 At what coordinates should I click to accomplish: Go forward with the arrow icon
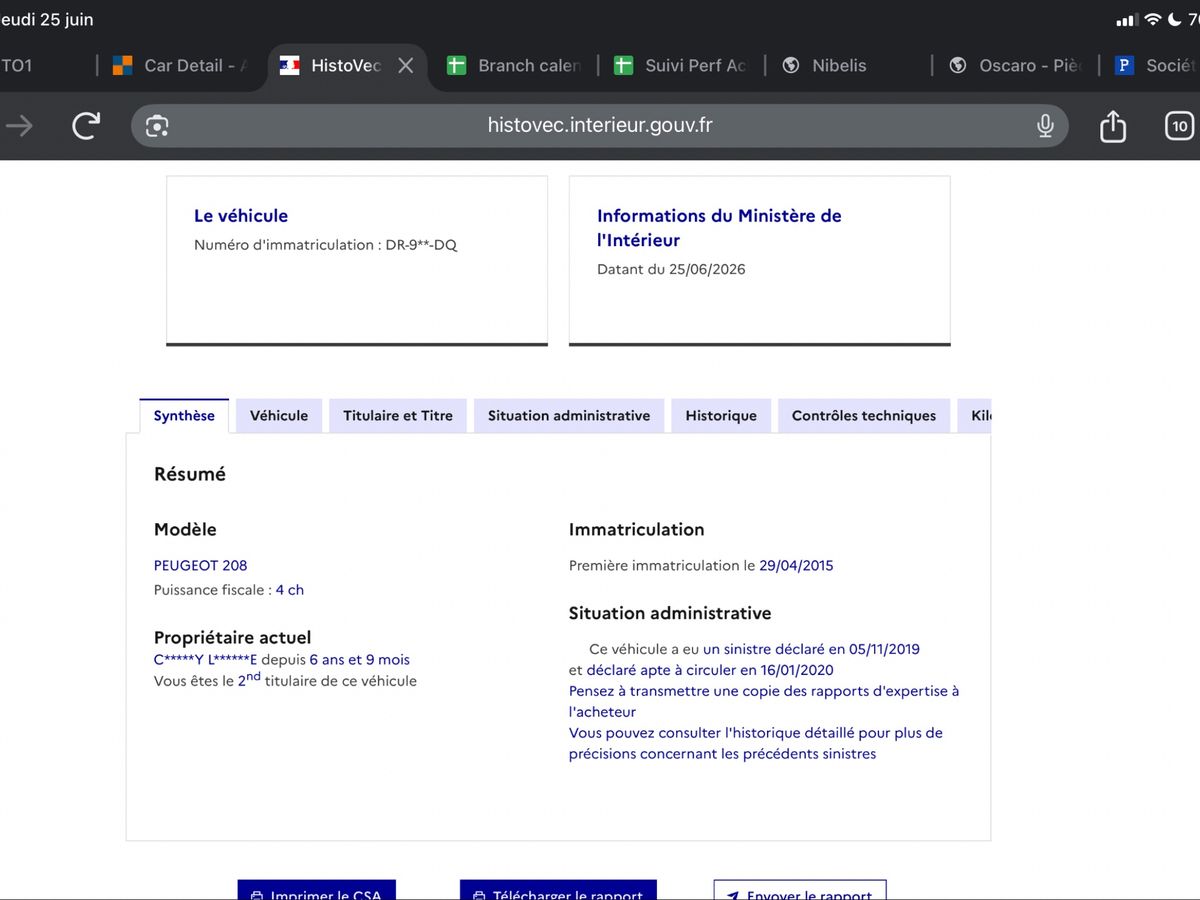coord(19,125)
